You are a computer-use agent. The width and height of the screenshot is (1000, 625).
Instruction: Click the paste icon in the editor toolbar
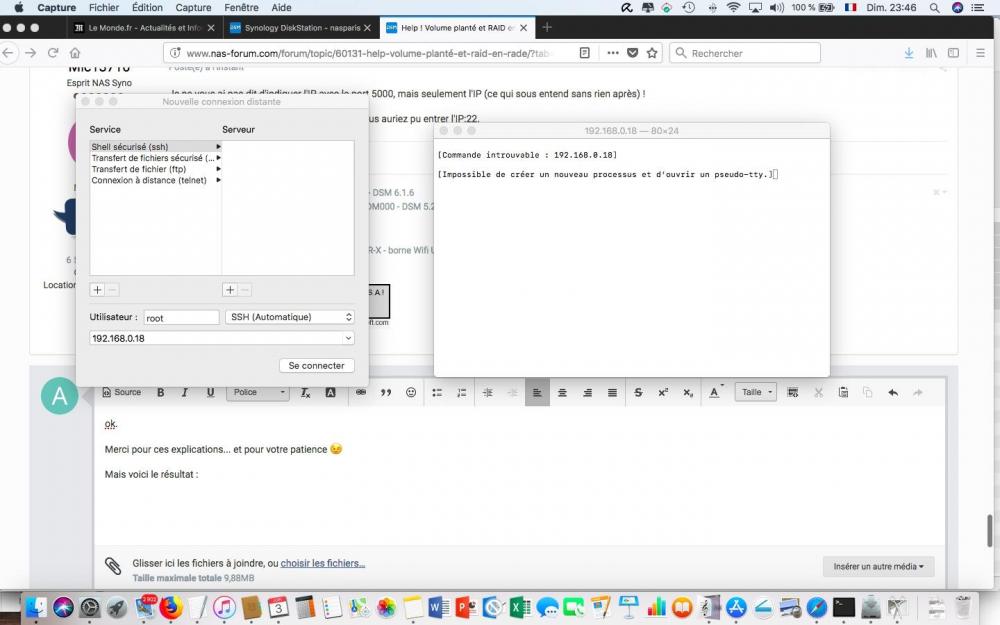(x=843, y=392)
